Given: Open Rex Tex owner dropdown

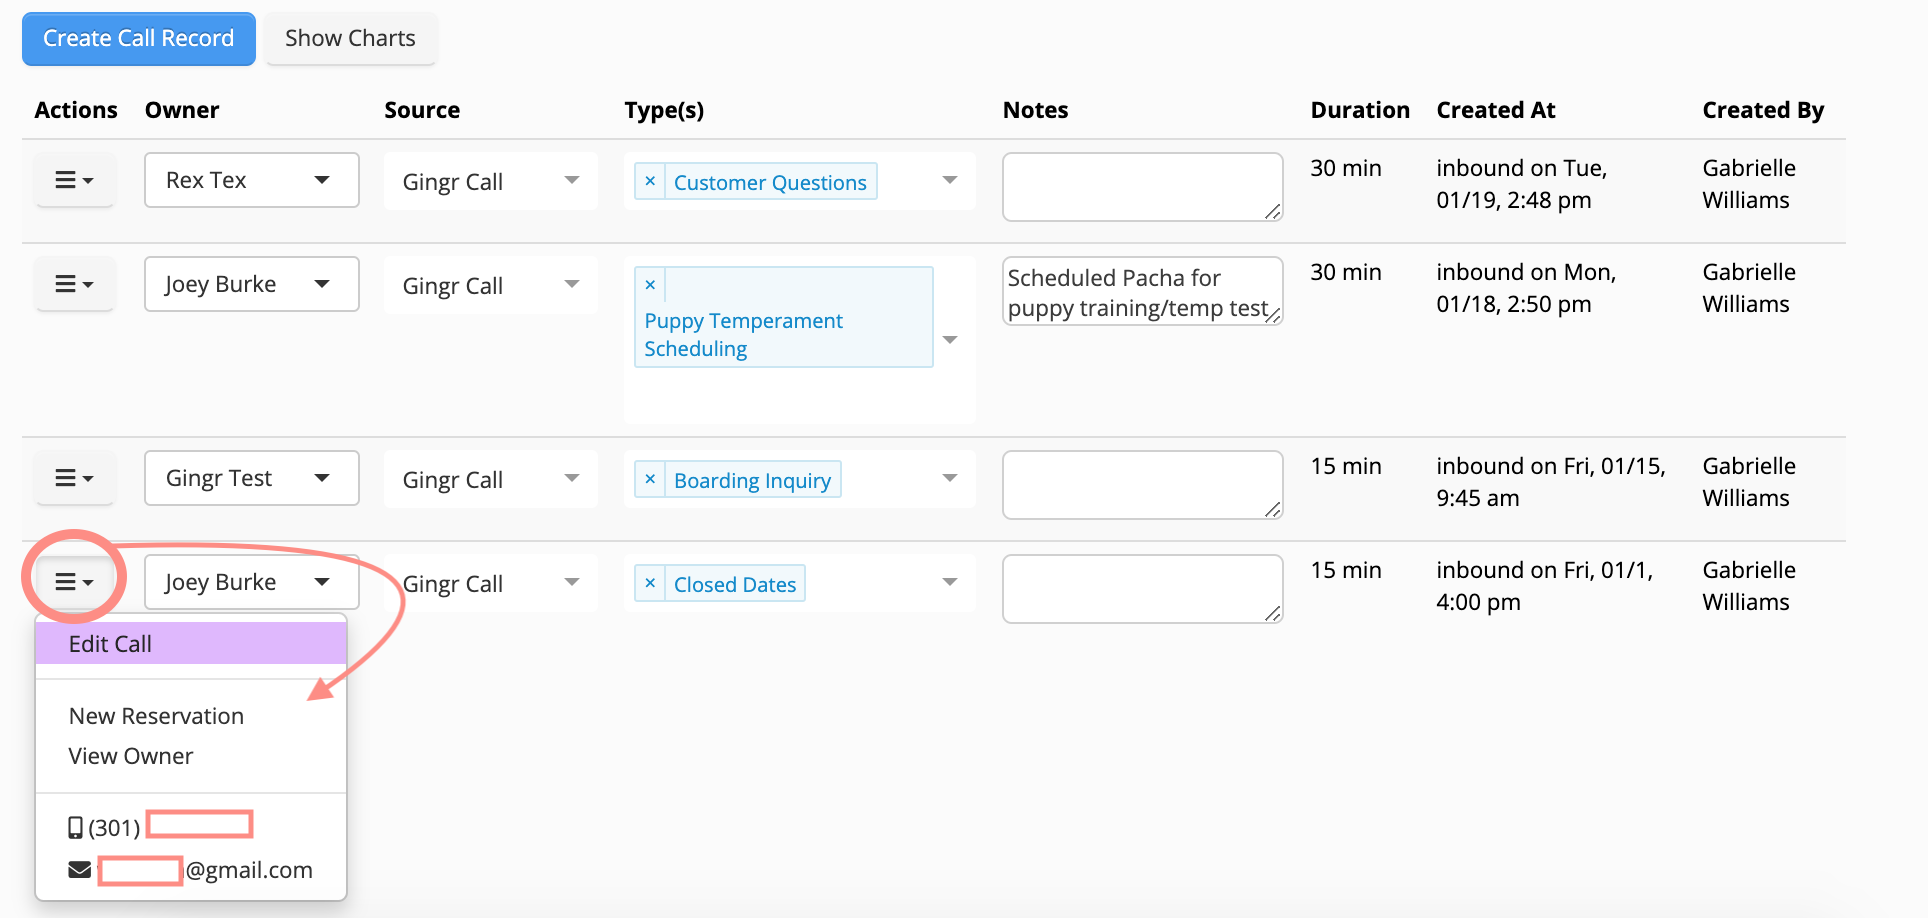Looking at the screenshot, I should coord(252,180).
